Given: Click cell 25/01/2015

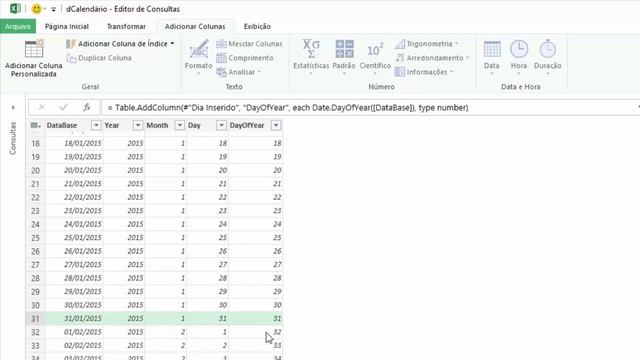Looking at the screenshot, I should click(x=74, y=238).
